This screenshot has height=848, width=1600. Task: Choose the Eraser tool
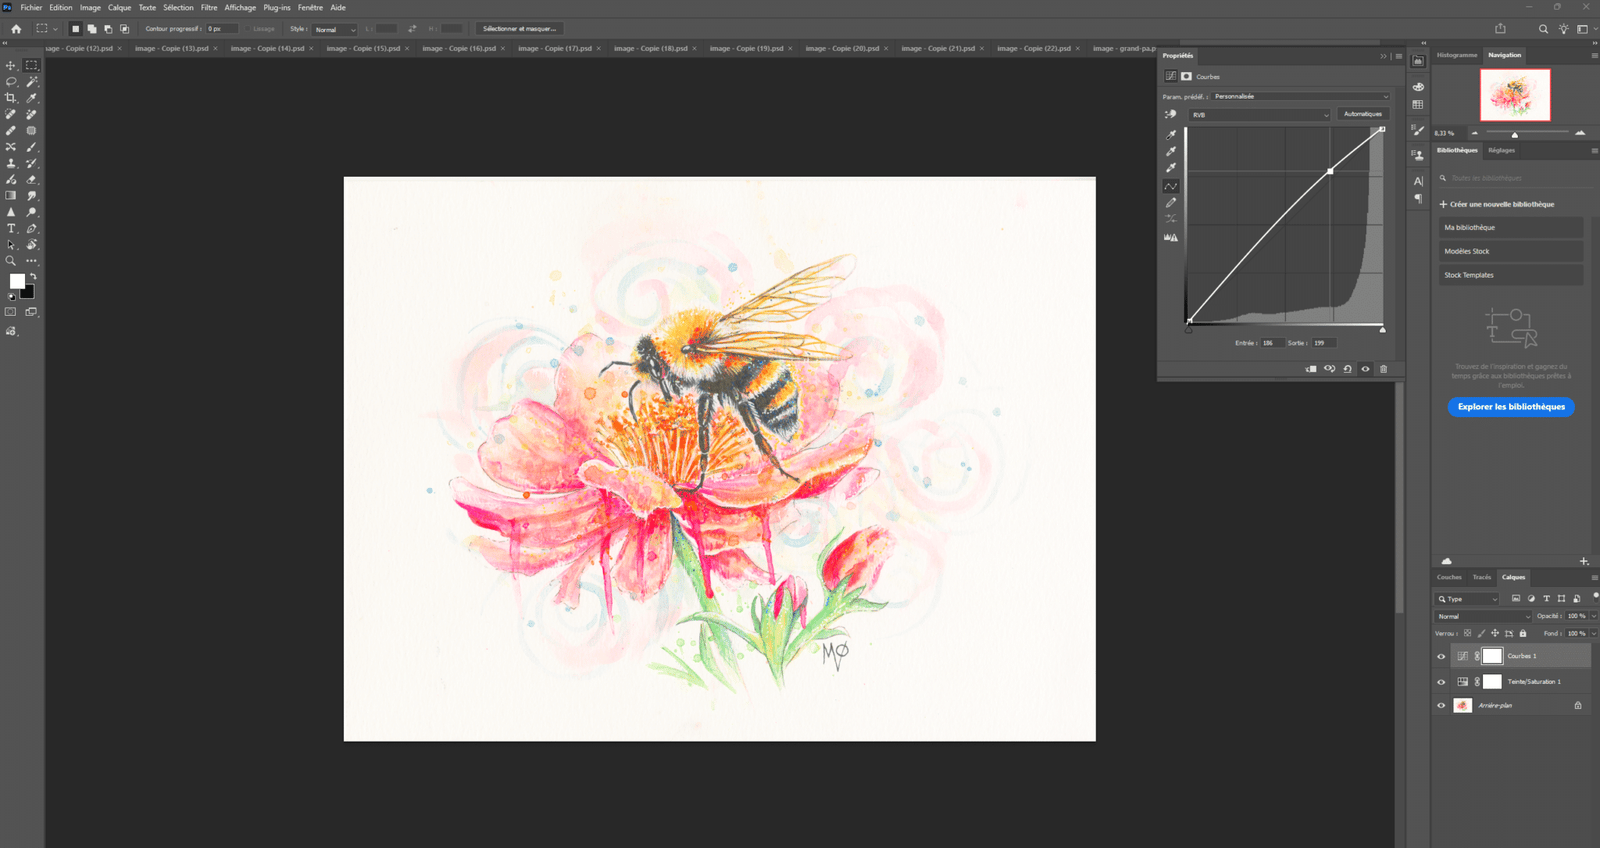[32, 180]
